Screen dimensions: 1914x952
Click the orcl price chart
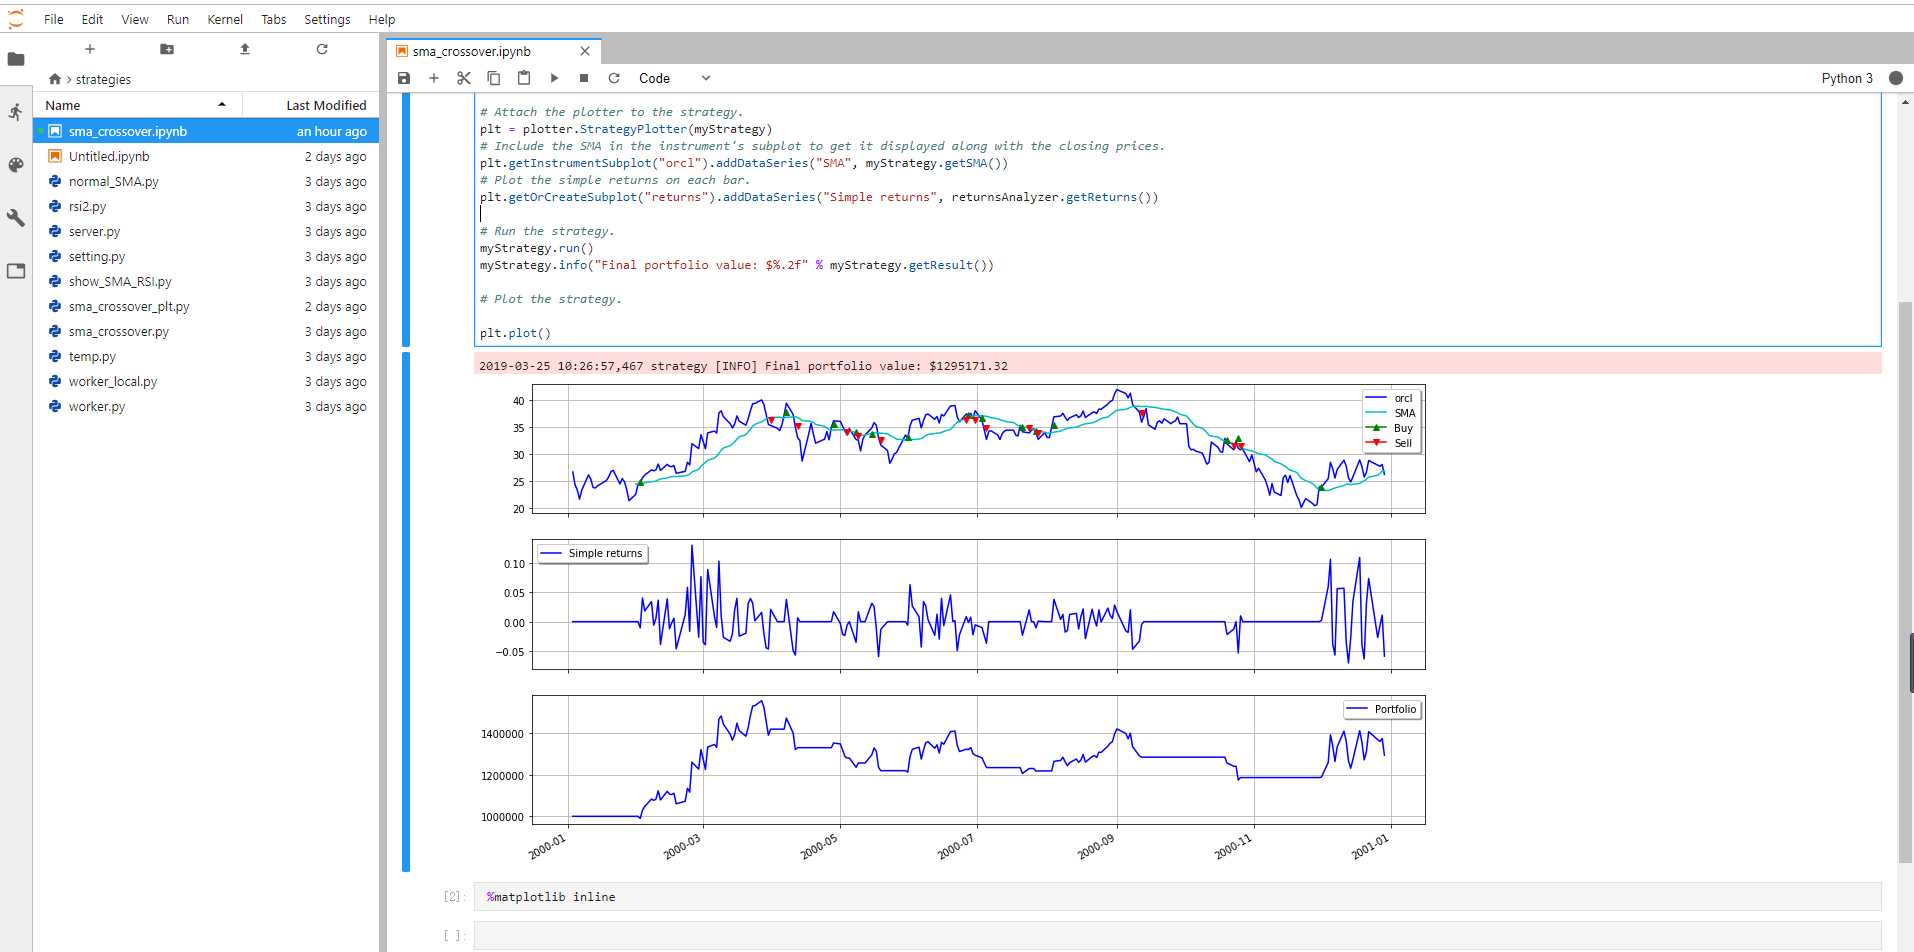[978, 449]
